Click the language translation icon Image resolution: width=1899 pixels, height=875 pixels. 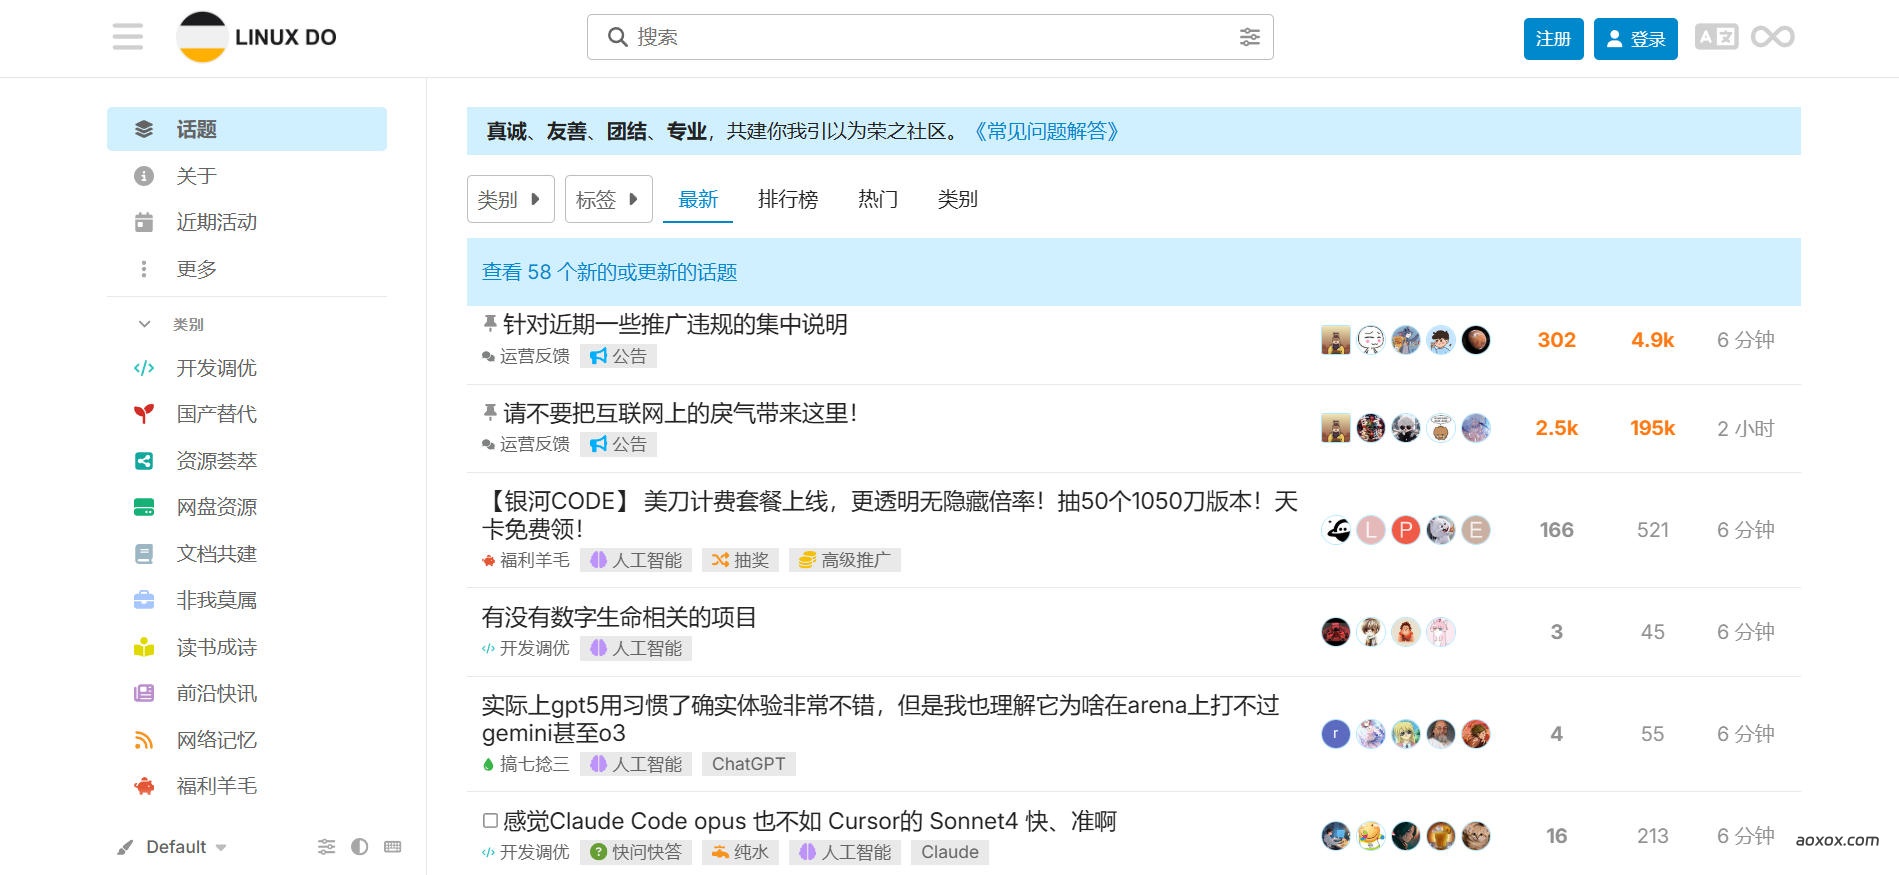coord(1716,37)
